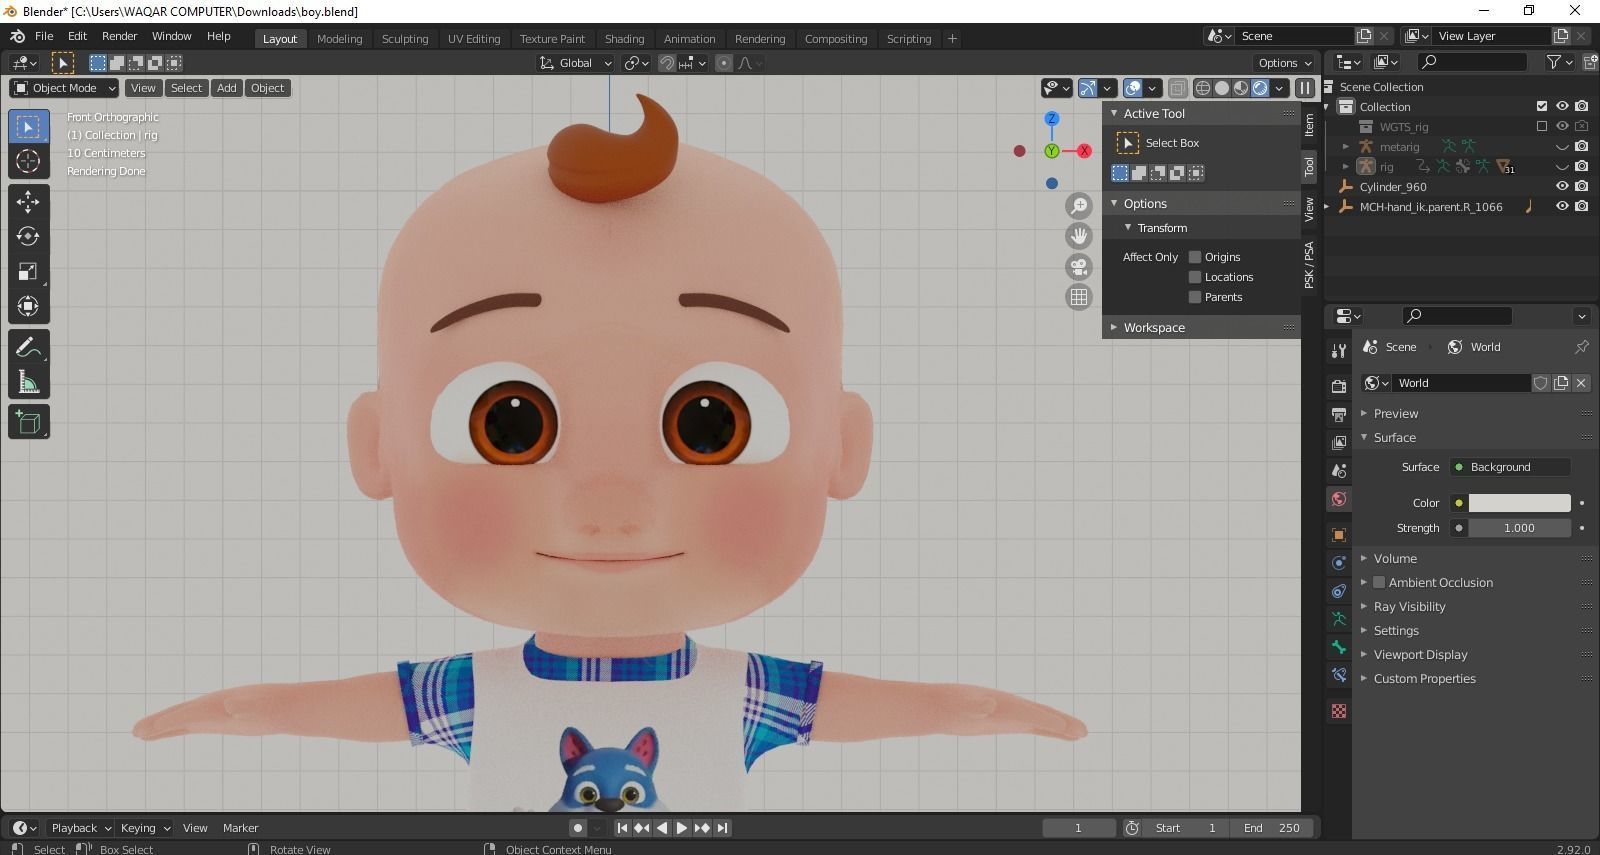Unlink the World datablock with X
Image resolution: width=1600 pixels, height=855 pixels.
[x=1581, y=383]
